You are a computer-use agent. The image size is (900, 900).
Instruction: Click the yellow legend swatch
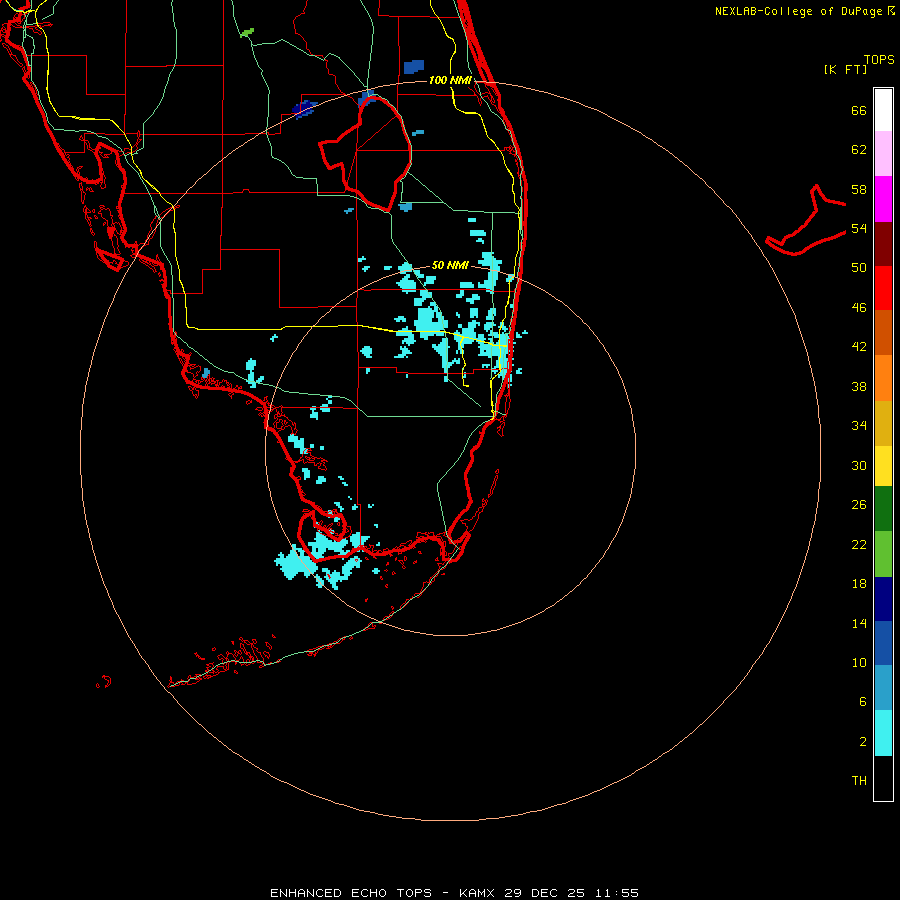pos(883,465)
